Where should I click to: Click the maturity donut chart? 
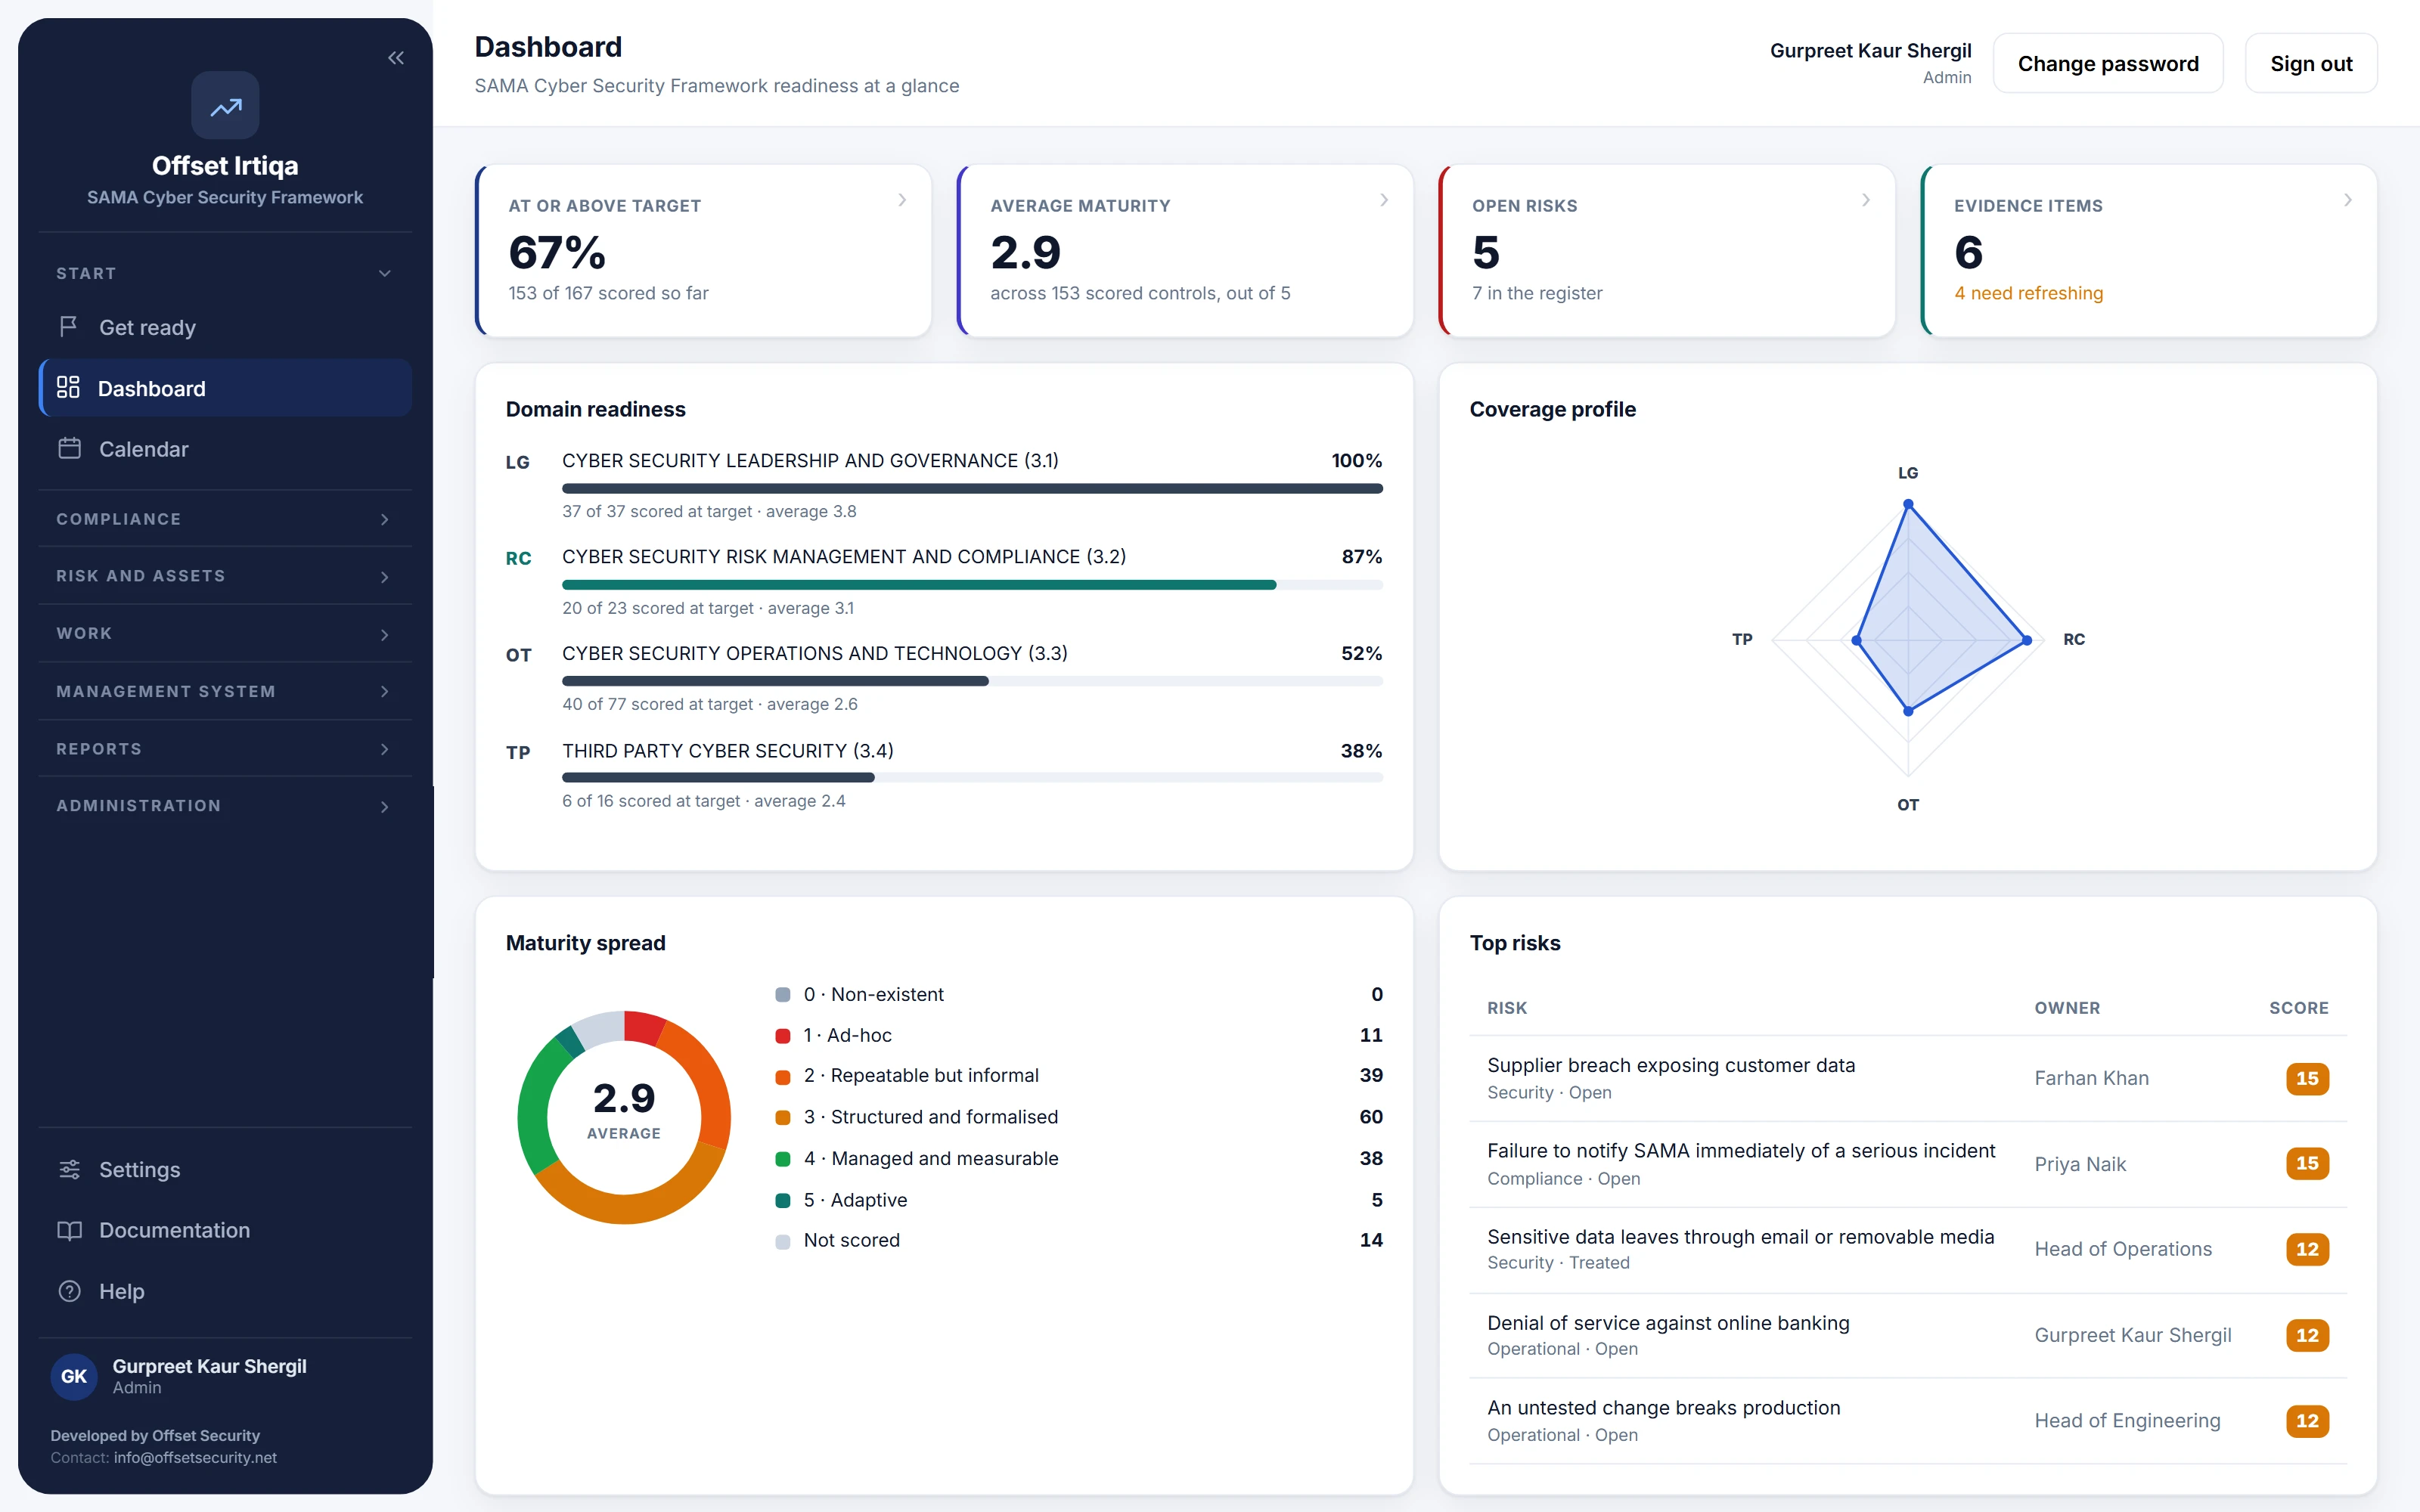(x=624, y=1117)
